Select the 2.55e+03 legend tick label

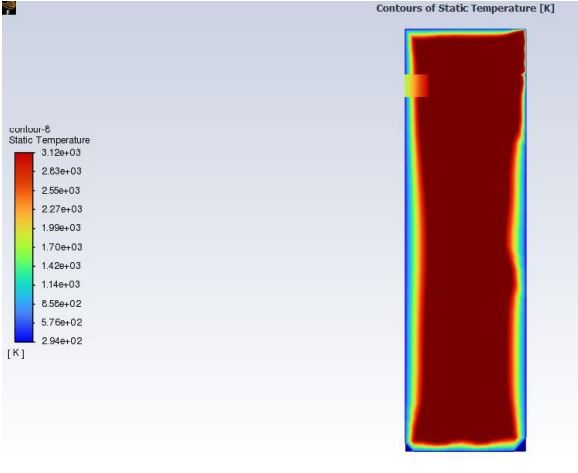60,191
